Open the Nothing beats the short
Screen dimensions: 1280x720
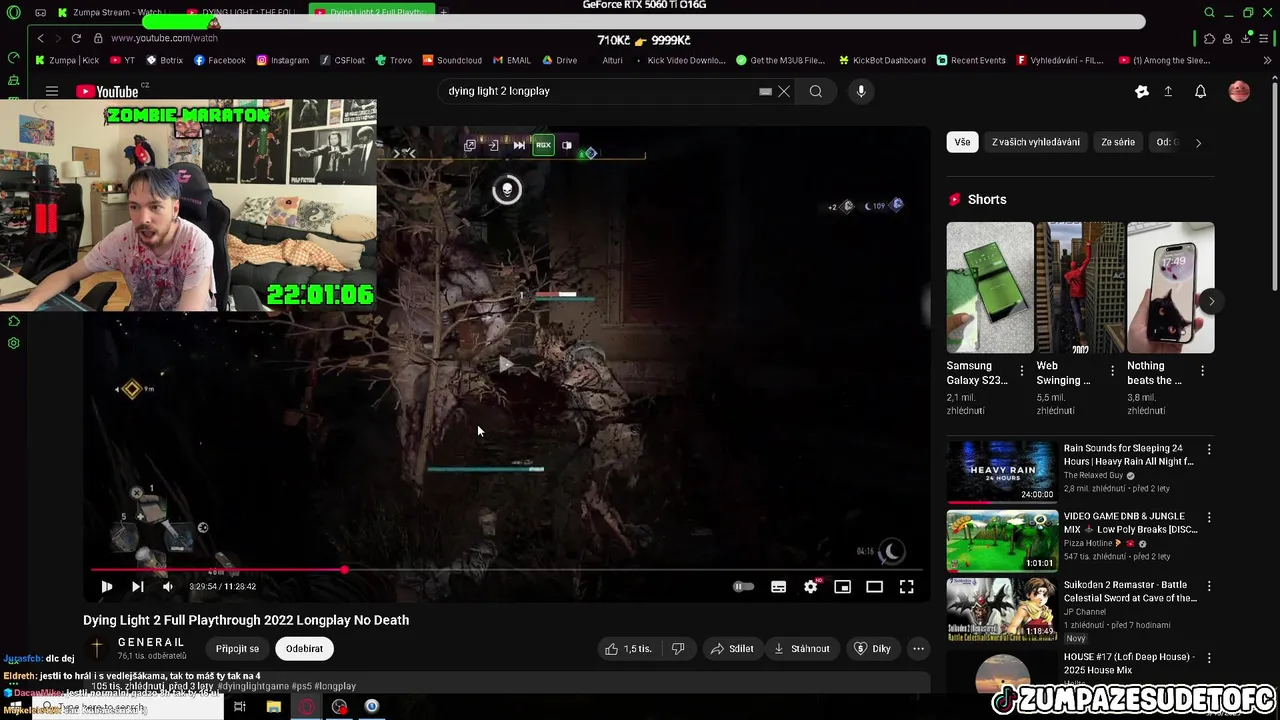1170,288
